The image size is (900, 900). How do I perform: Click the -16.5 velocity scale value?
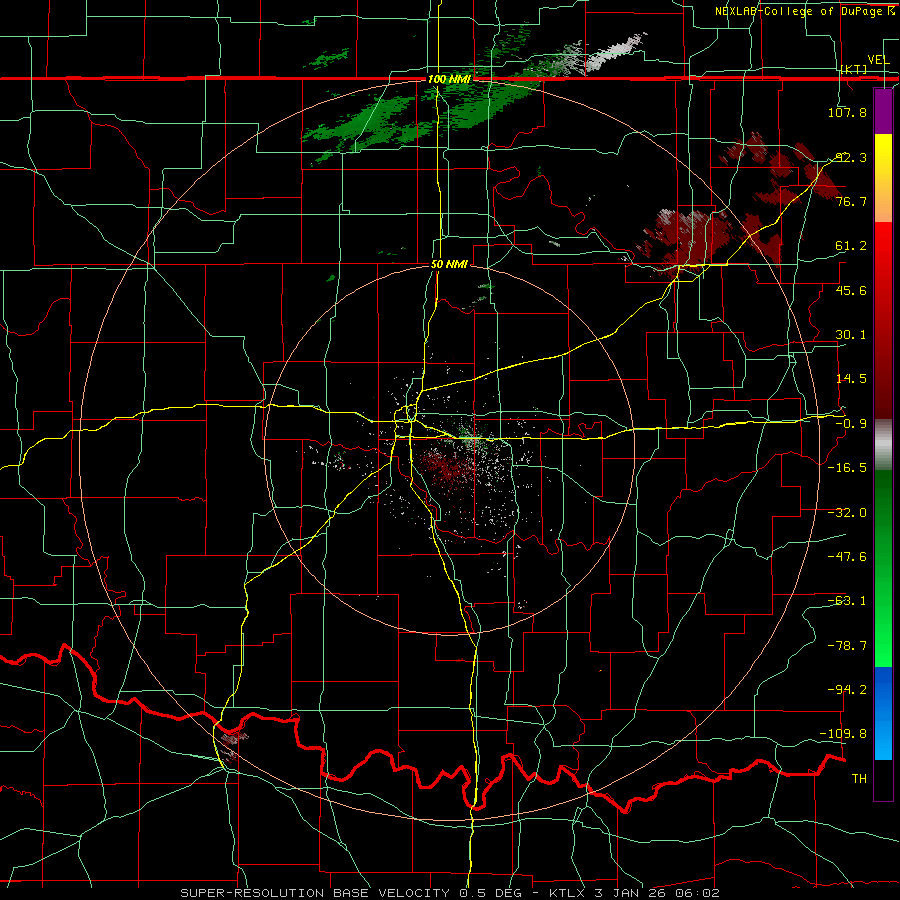click(x=847, y=468)
